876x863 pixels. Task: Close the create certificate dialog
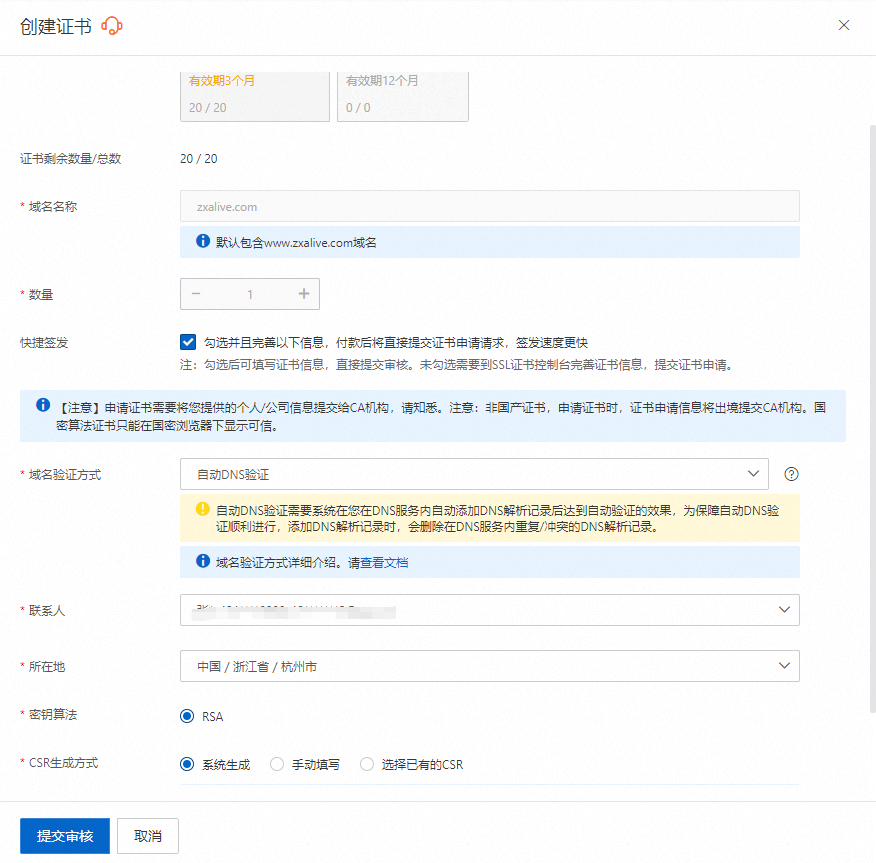pos(844,25)
